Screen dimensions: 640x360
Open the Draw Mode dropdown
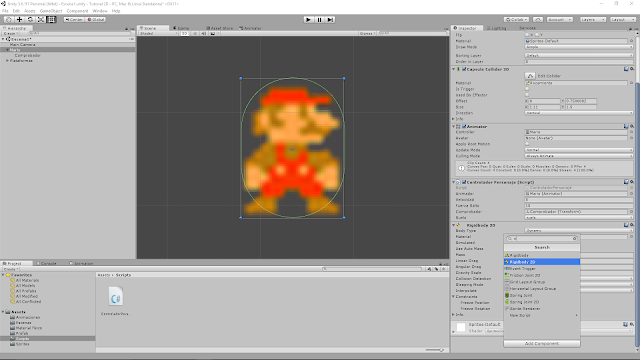pyautogui.click(x=578, y=47)
